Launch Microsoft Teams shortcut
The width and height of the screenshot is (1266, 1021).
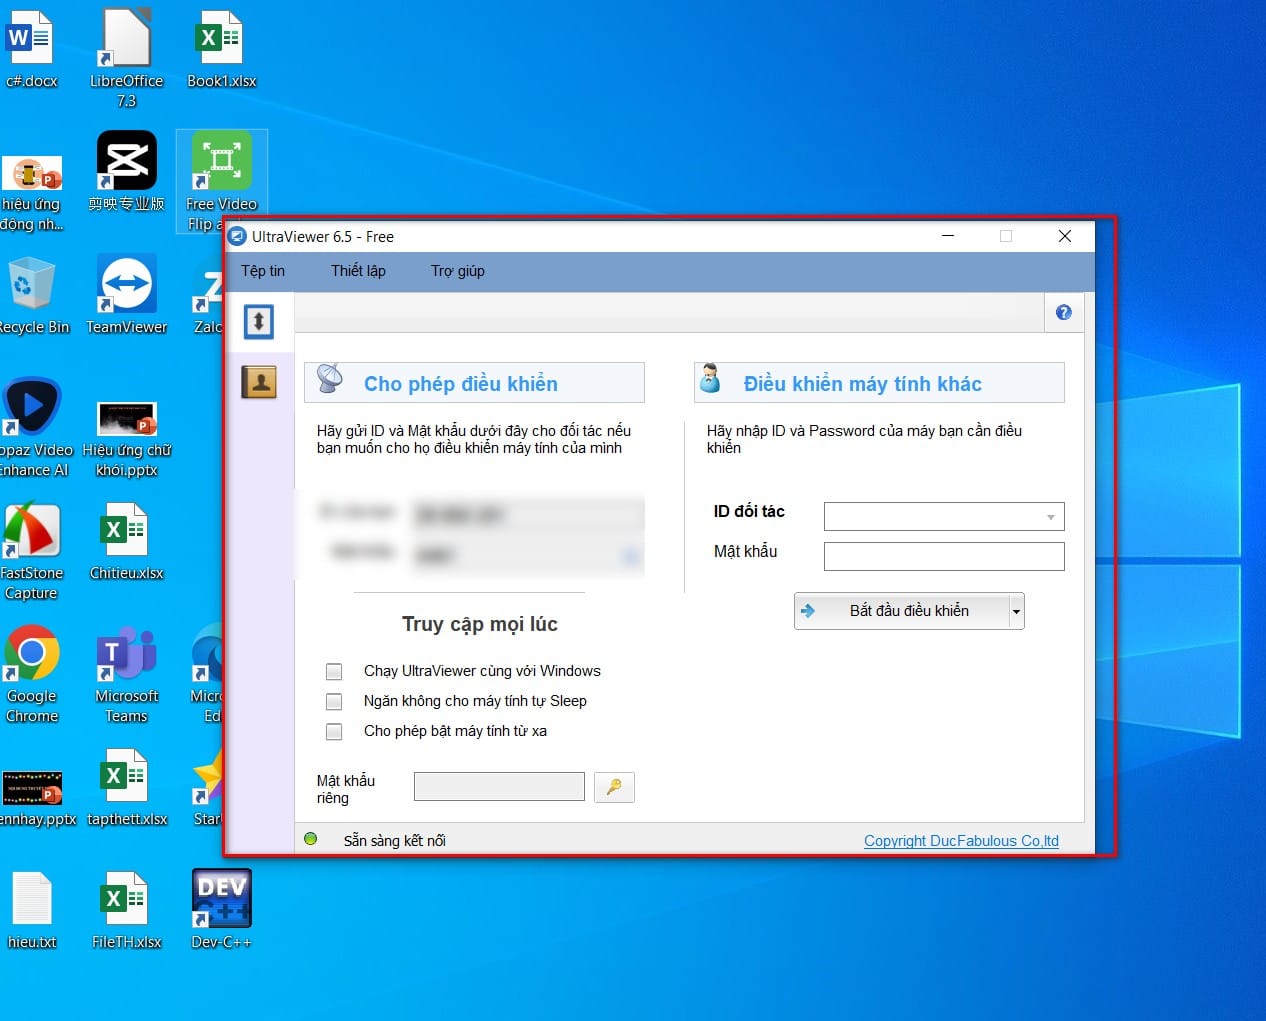126,674
